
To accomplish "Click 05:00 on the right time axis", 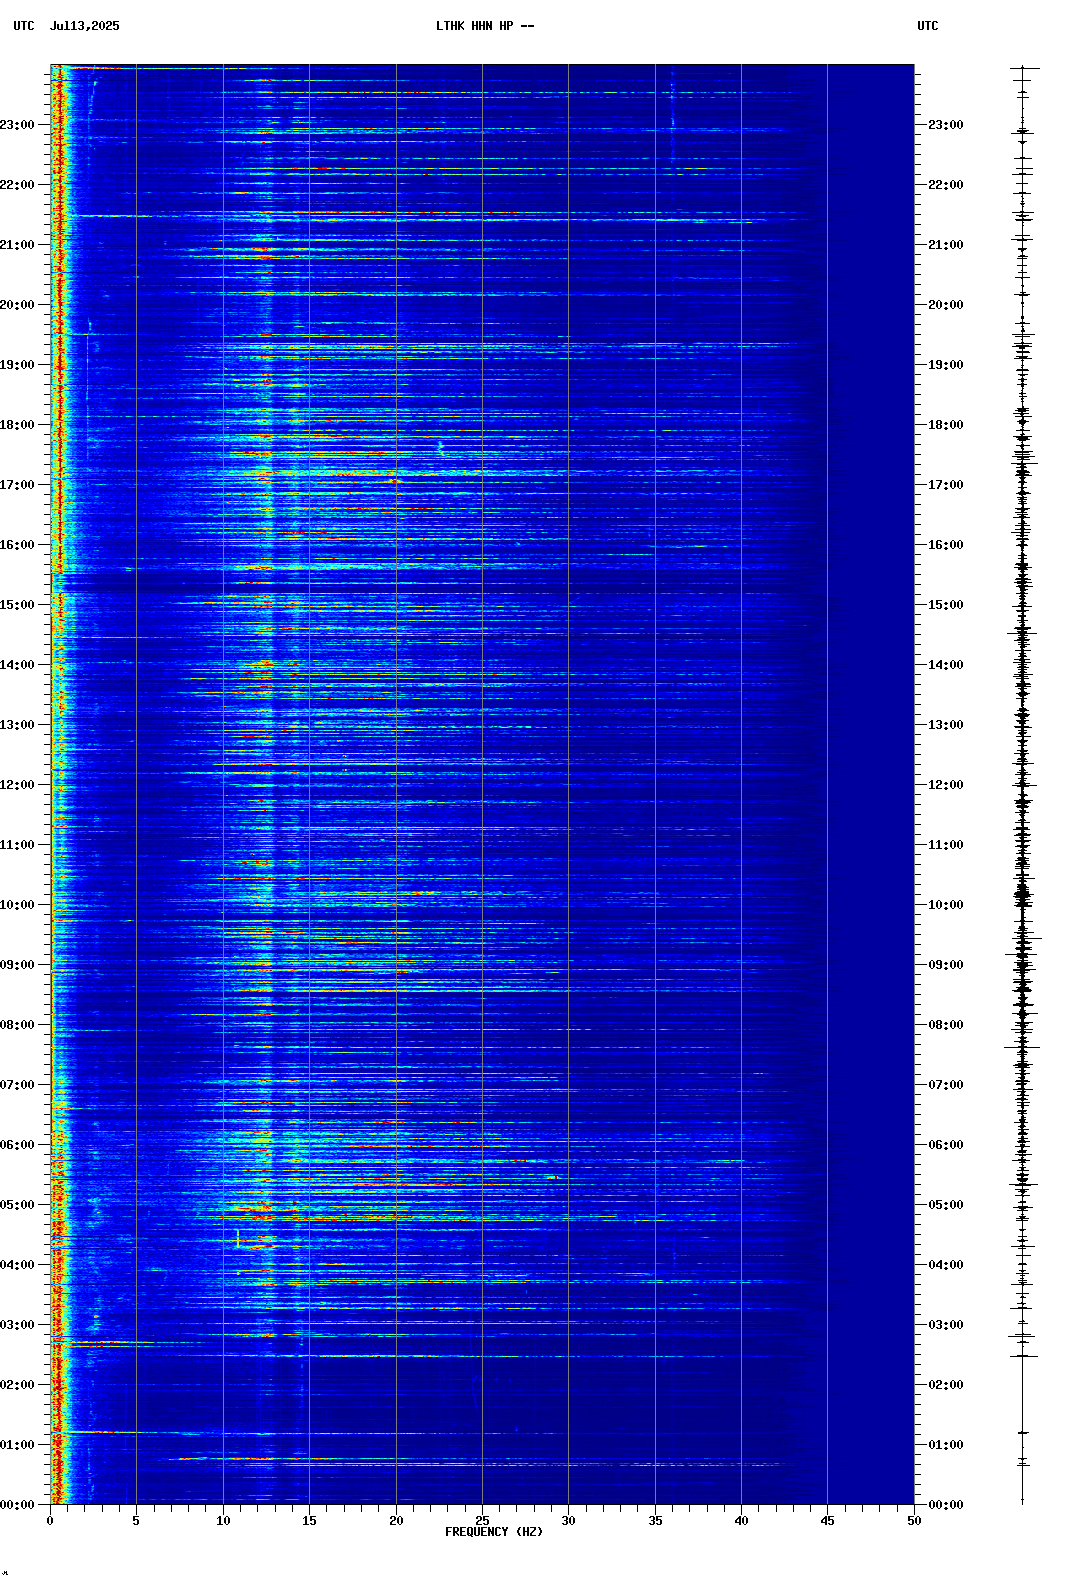I will 946,1205.
